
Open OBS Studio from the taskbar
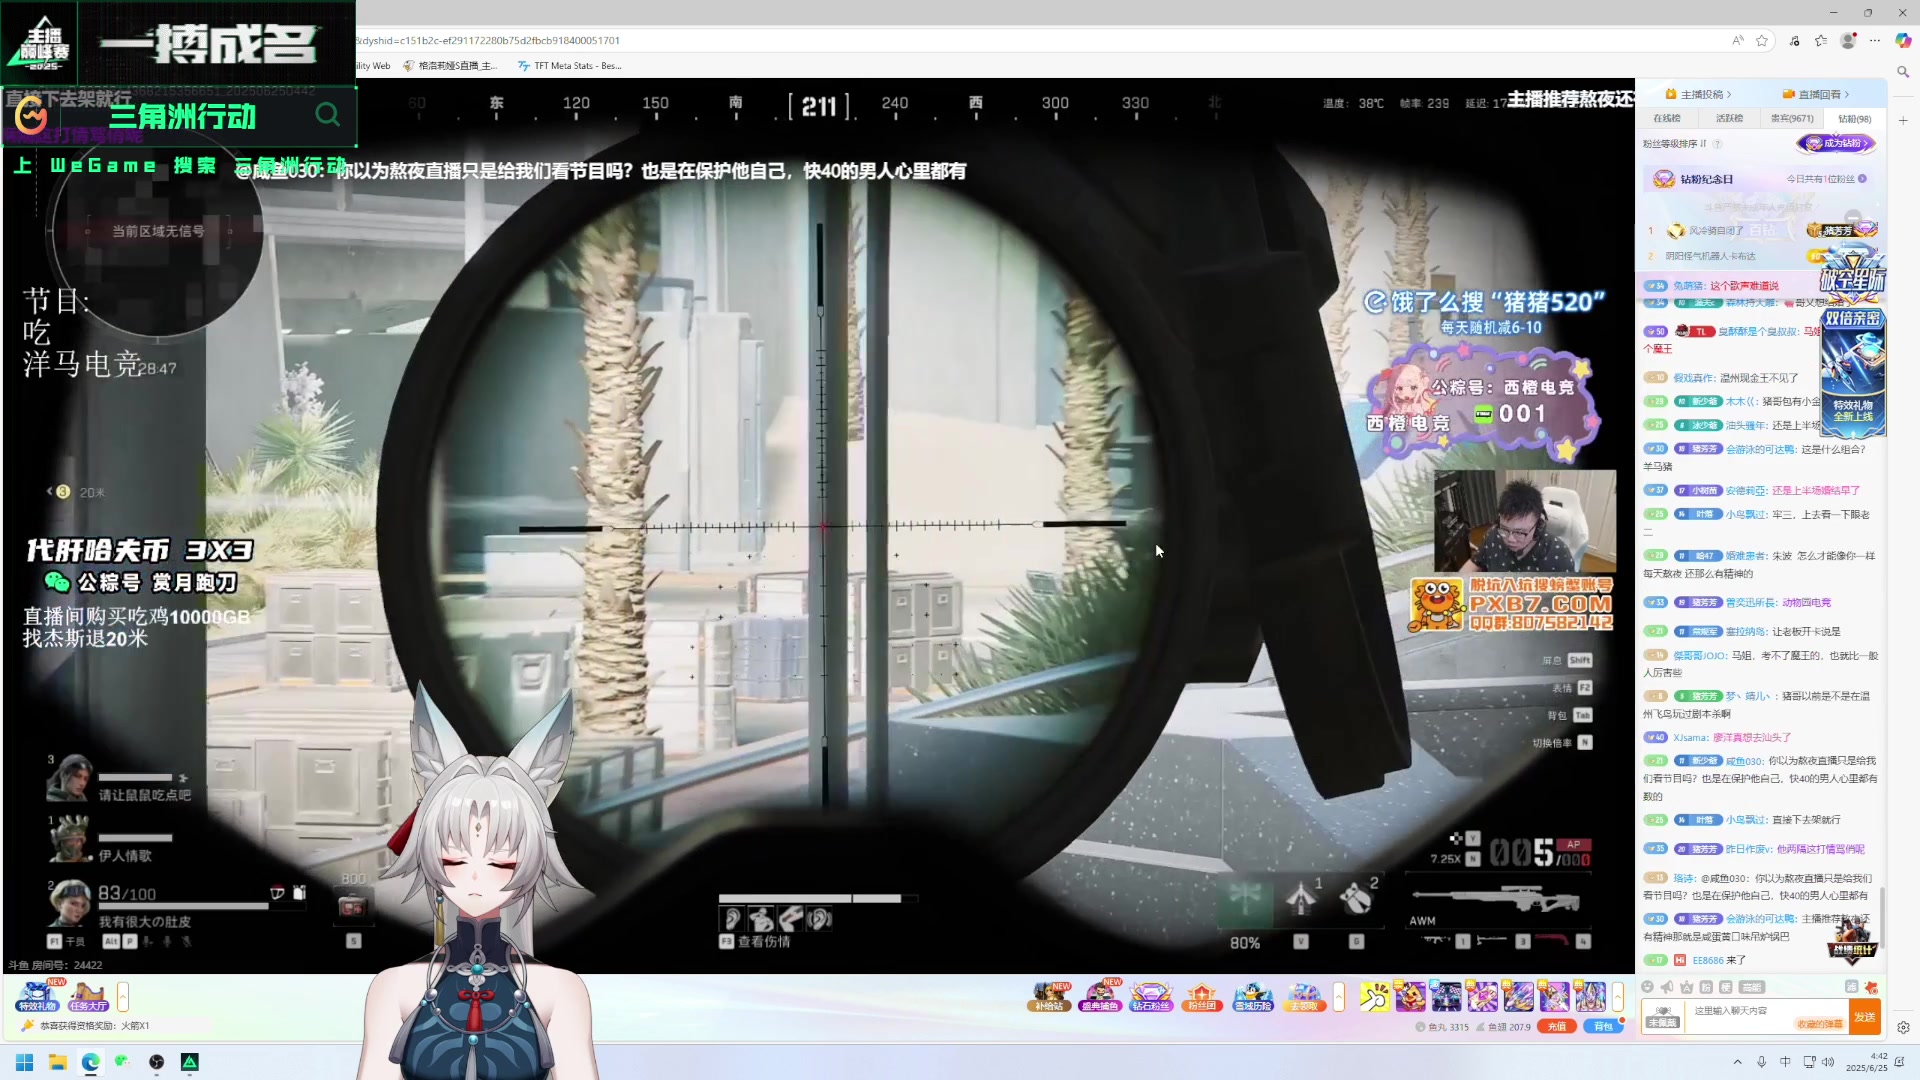point(157,1062)
